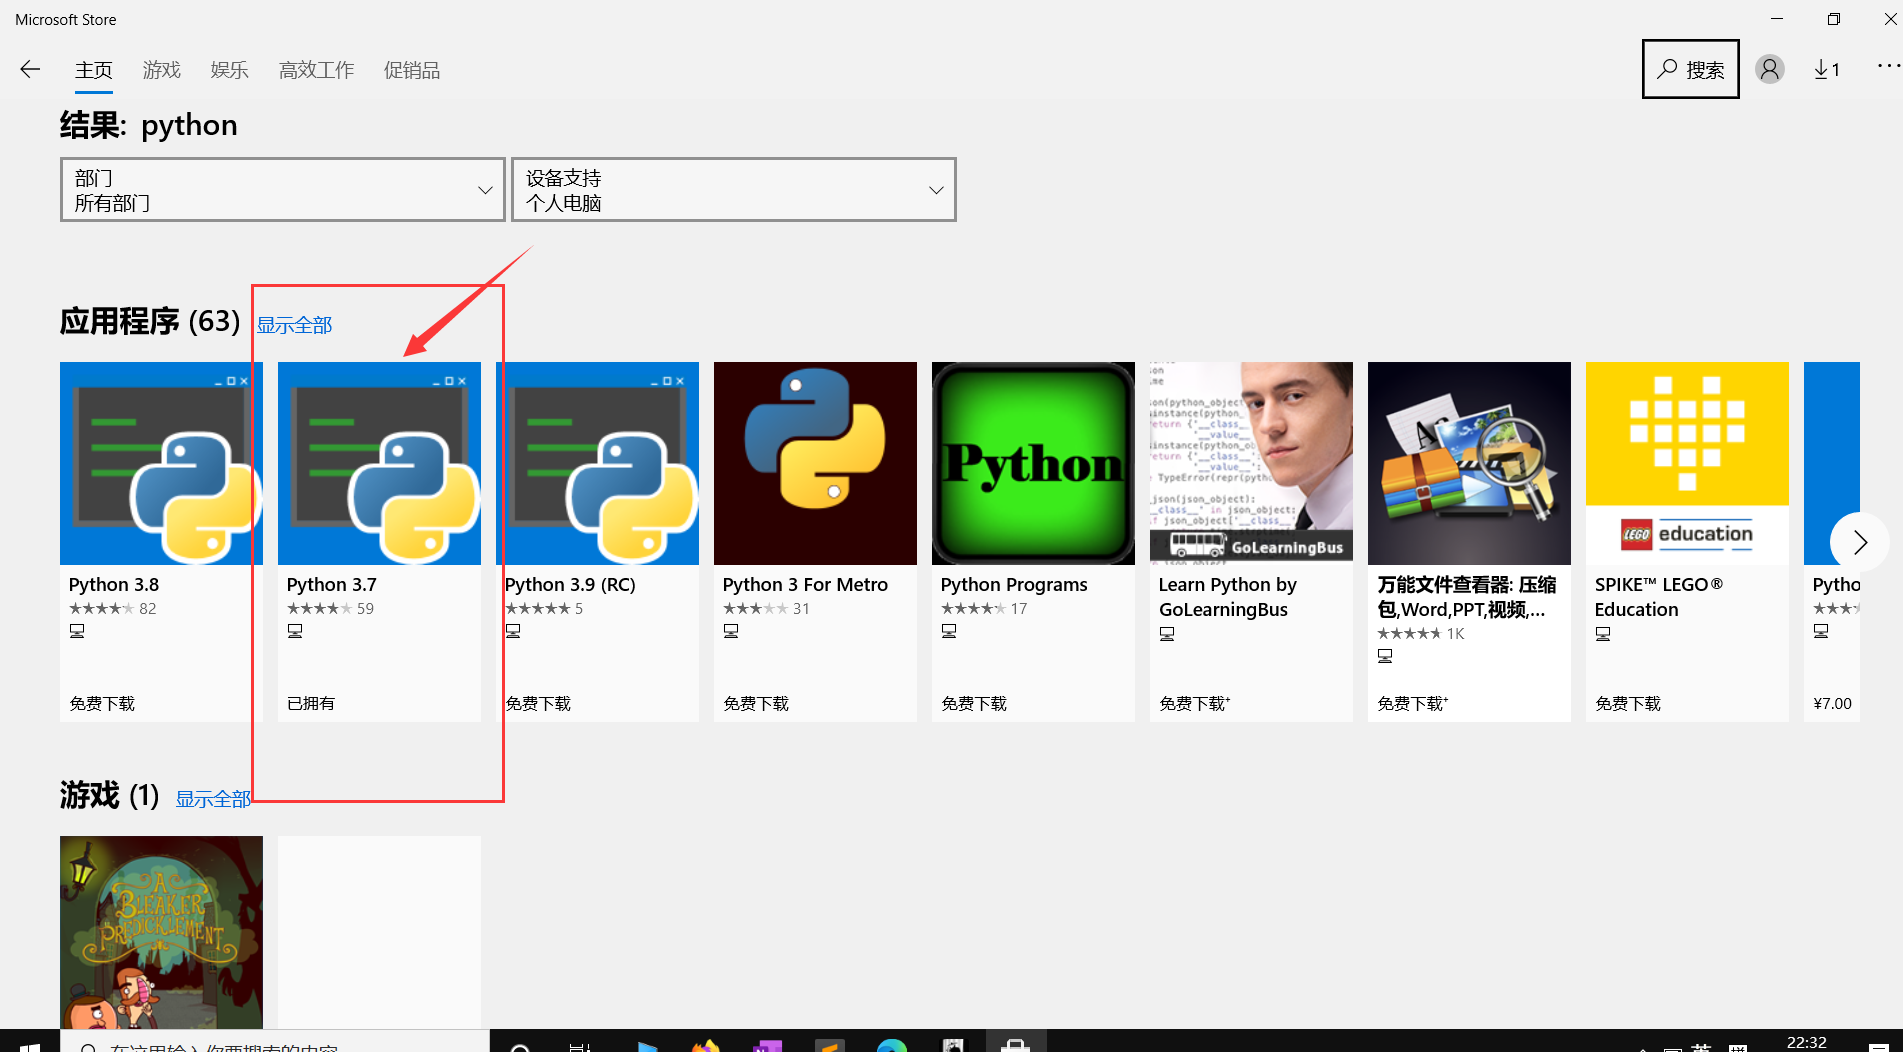Open Microsoft Edge from the taskbar
1903x1052 pixels.
(x=891, y=1046)
